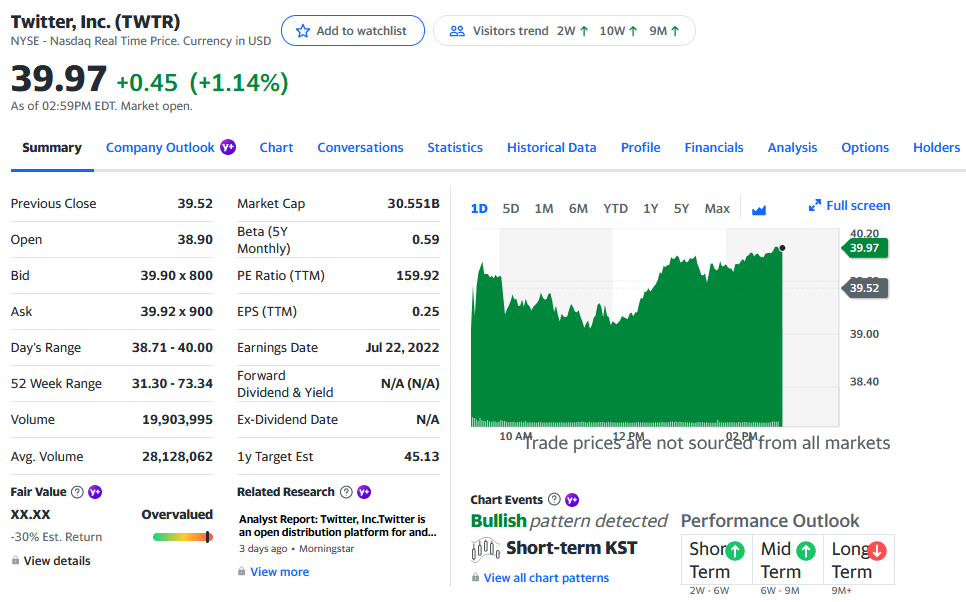The image size is (966, 602).
Task: Click the green up arrow for Short Term
Action: point(735,550)
